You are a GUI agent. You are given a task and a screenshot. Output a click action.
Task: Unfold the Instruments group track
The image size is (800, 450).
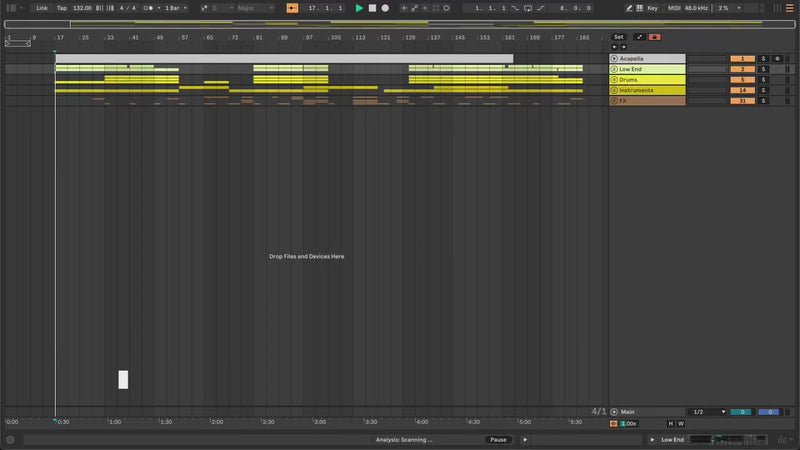[x=614, y=90]
